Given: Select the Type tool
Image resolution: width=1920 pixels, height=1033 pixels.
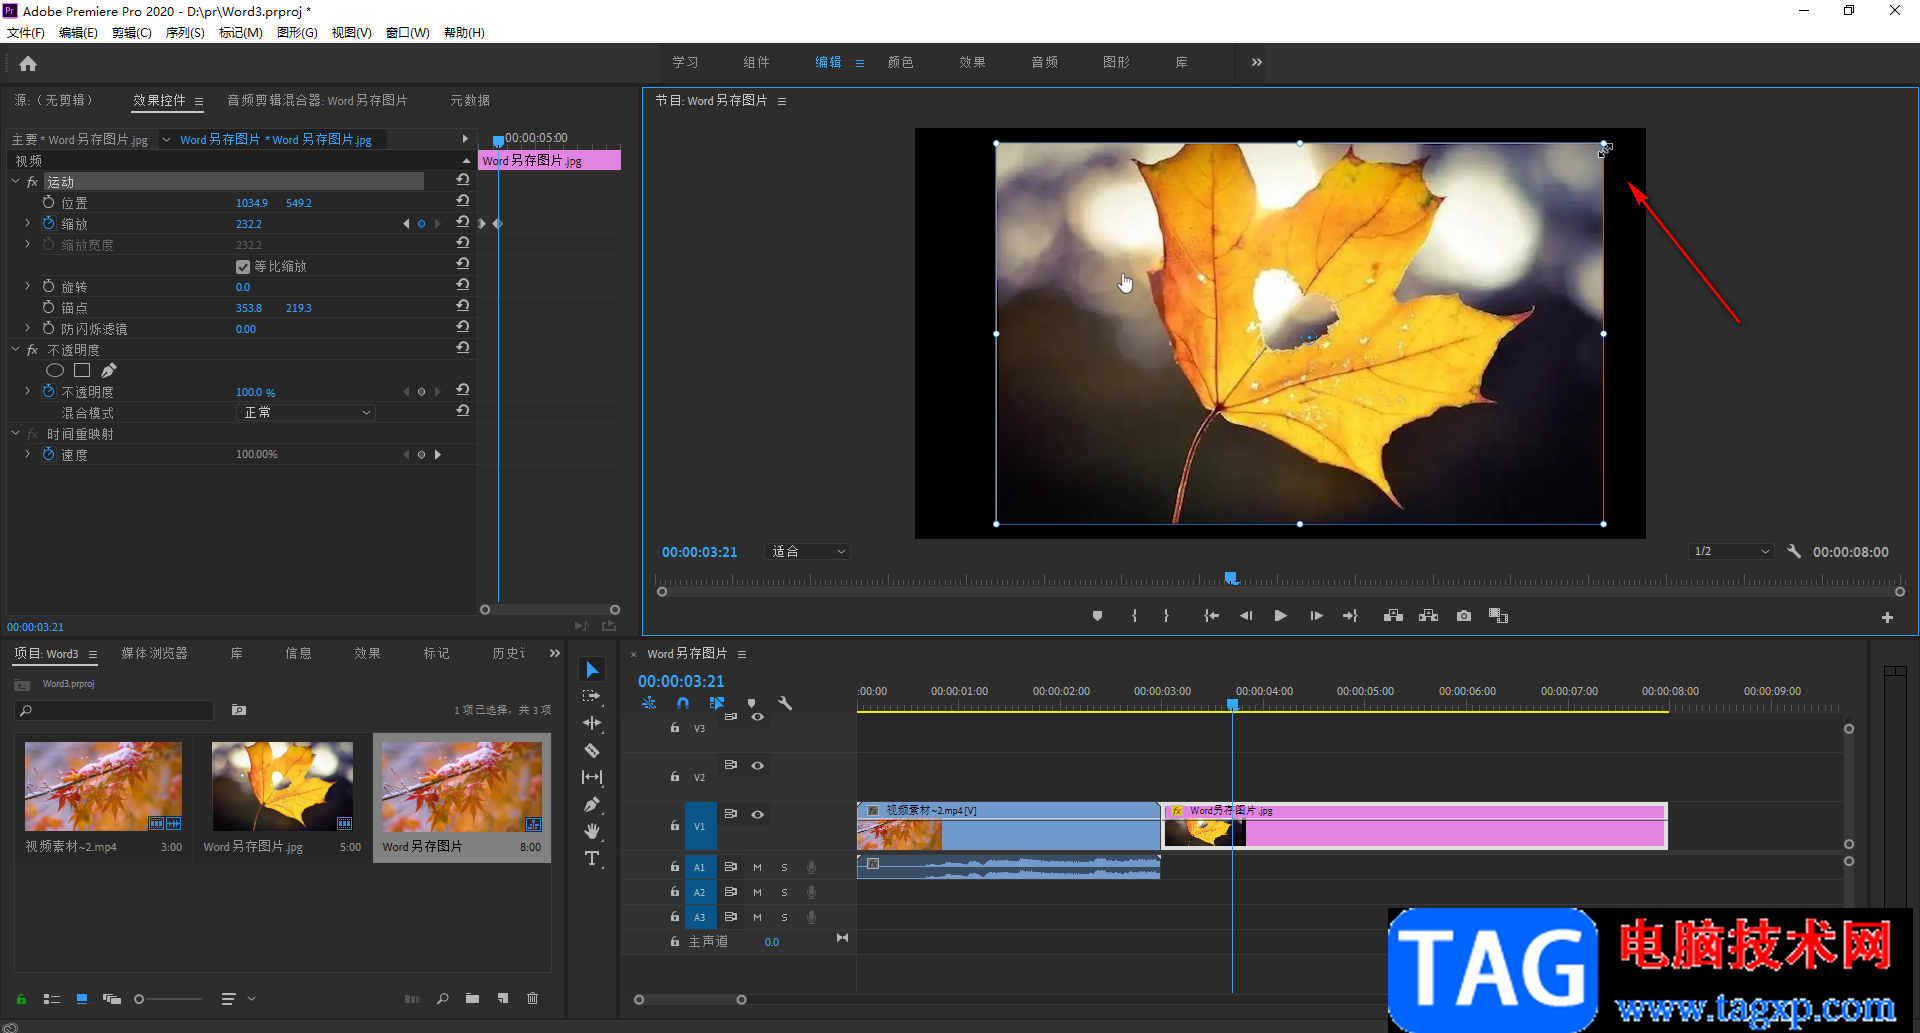Looking at the screenshot, I should click(x=592, y=858).
